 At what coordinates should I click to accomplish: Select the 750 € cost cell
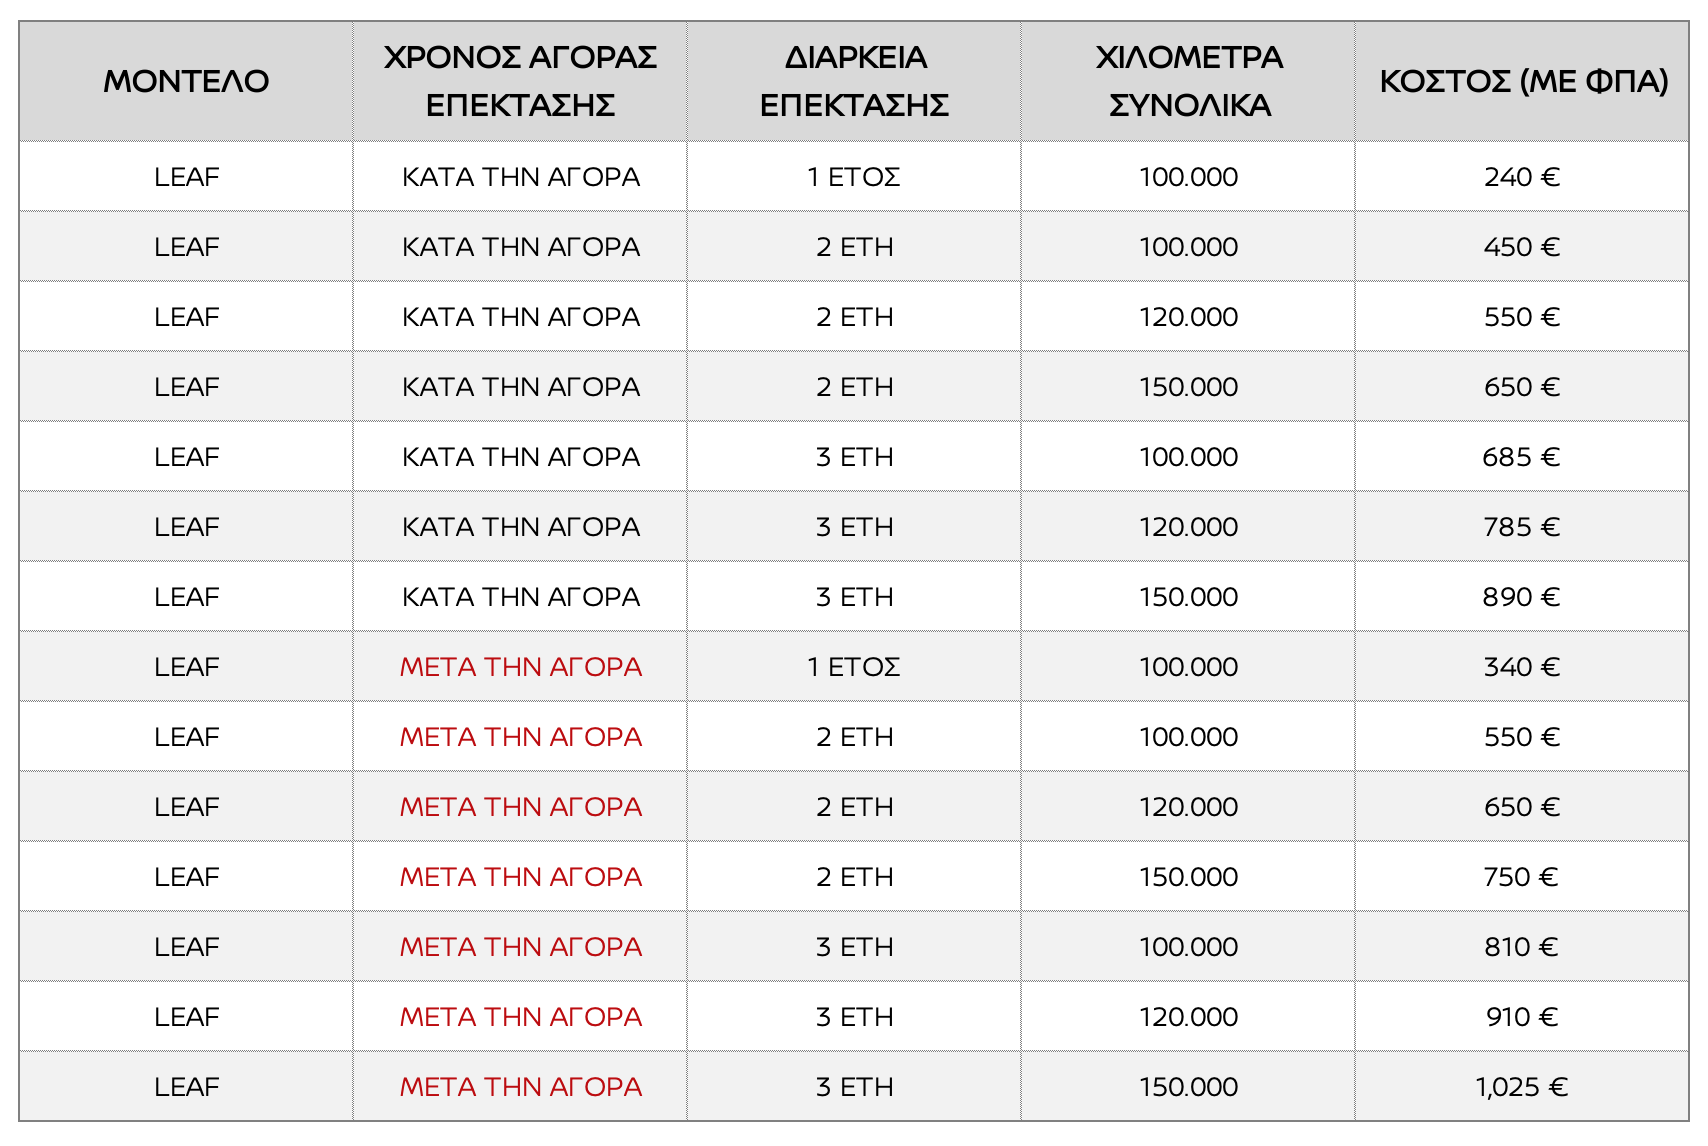coord(1522,877)
